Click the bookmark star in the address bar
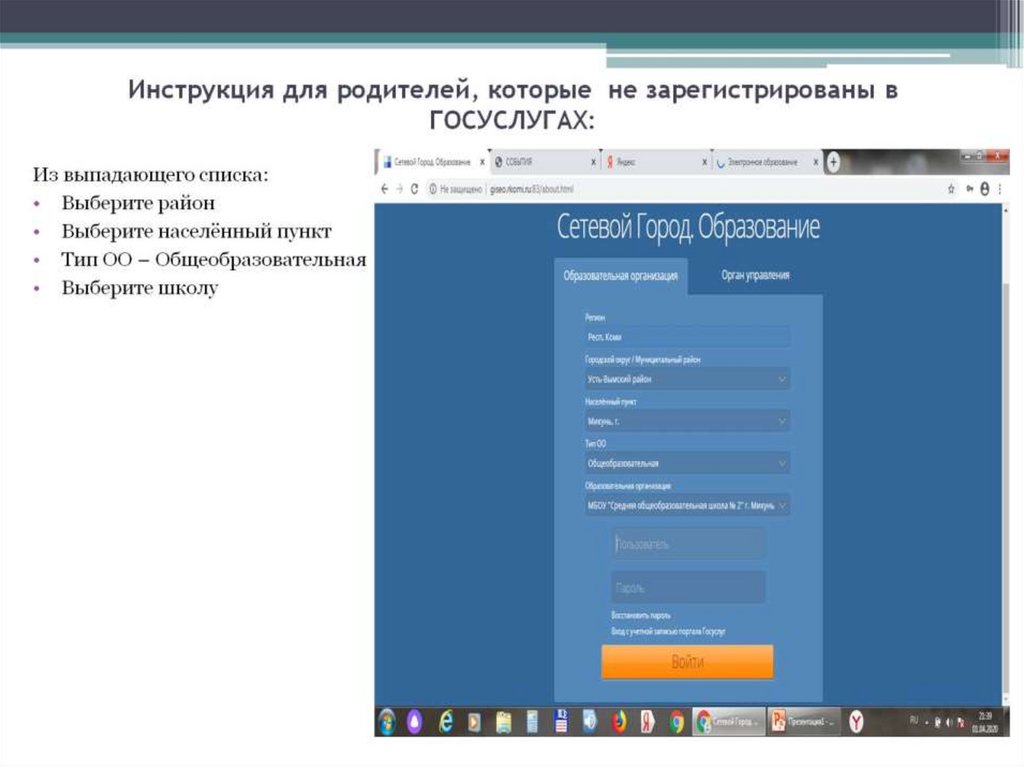This screenshot has height=767, width=1024. click(x=950, y=187)
